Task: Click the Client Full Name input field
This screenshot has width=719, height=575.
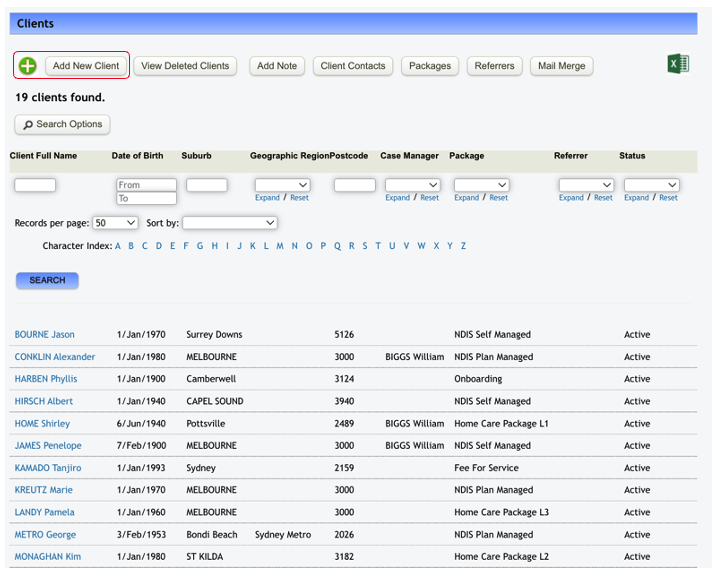Action: click(x=35, y=185)
